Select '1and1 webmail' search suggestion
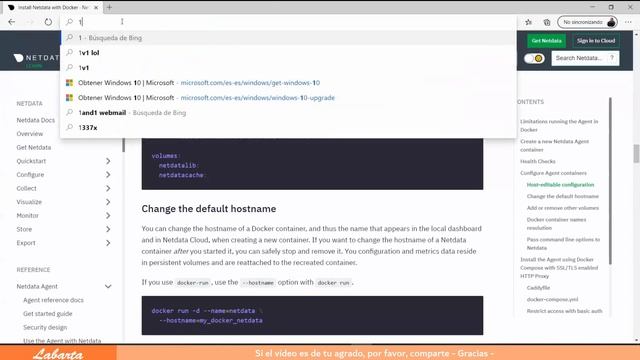 pyautogui.click(x=288, y=113)
